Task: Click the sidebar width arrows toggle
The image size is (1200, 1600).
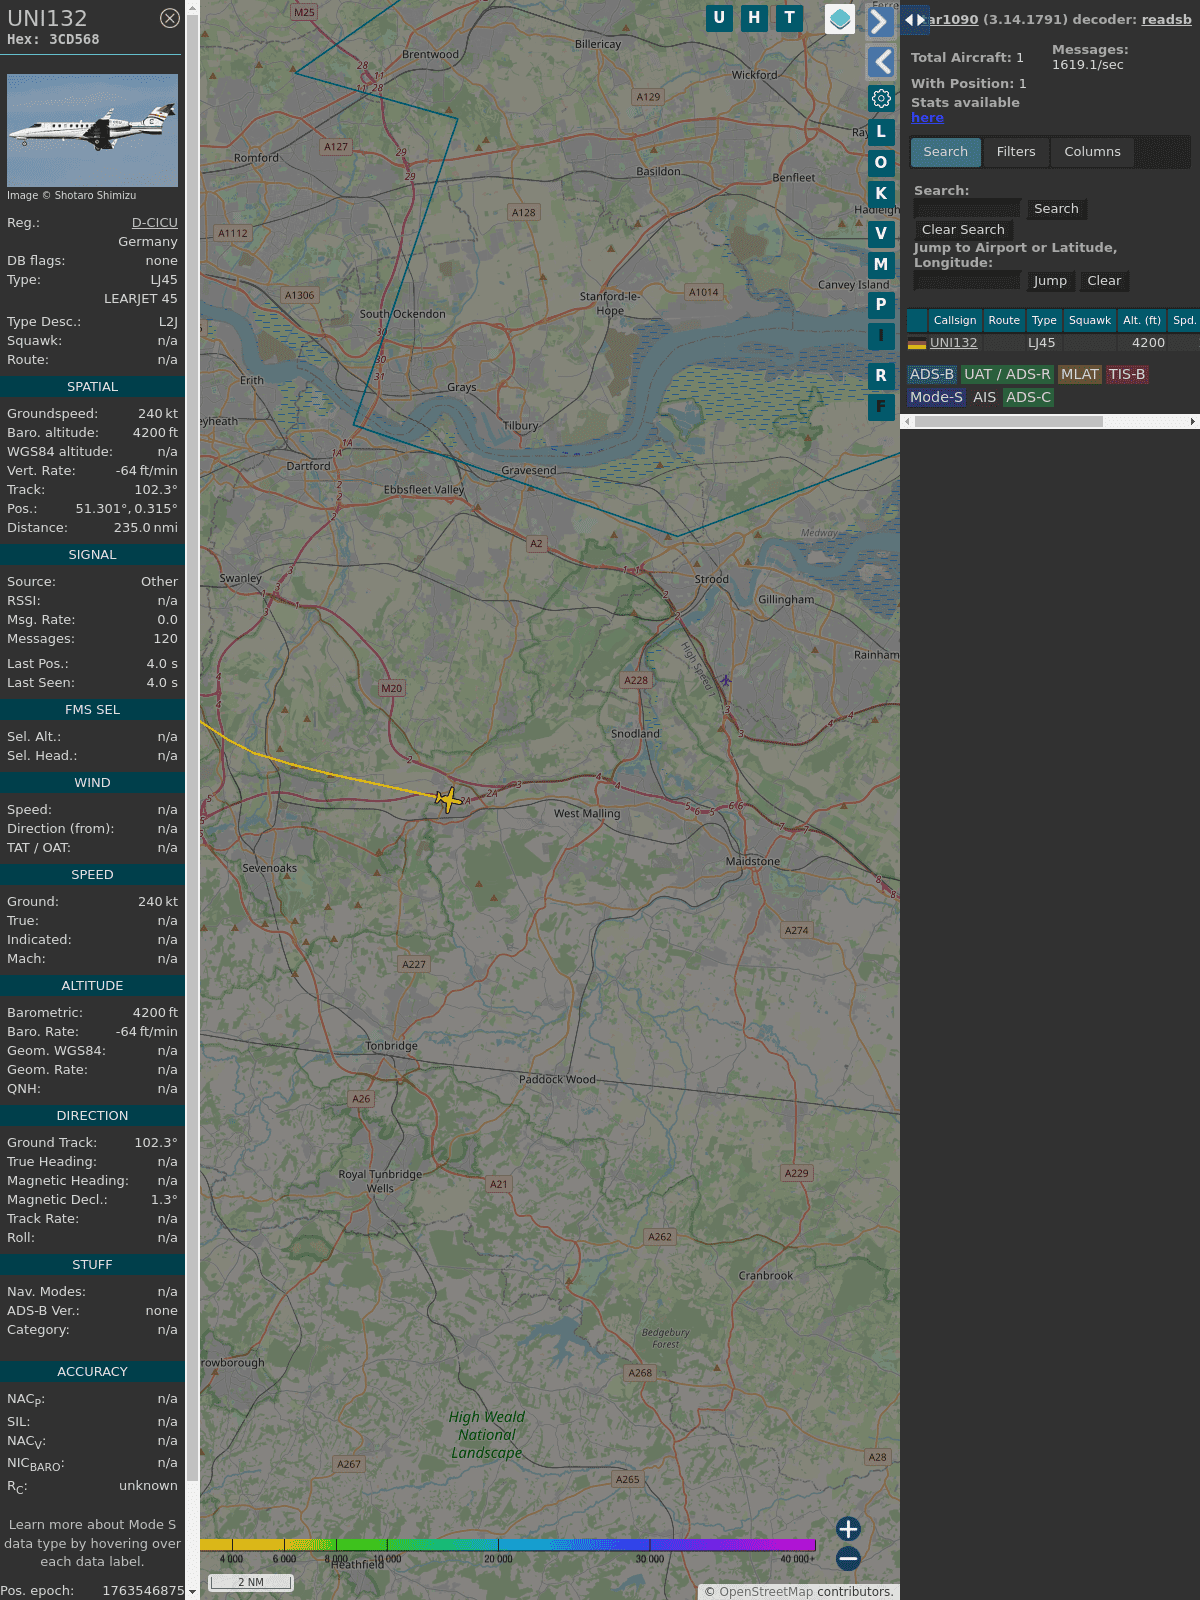Action: (x=915, y=19)
